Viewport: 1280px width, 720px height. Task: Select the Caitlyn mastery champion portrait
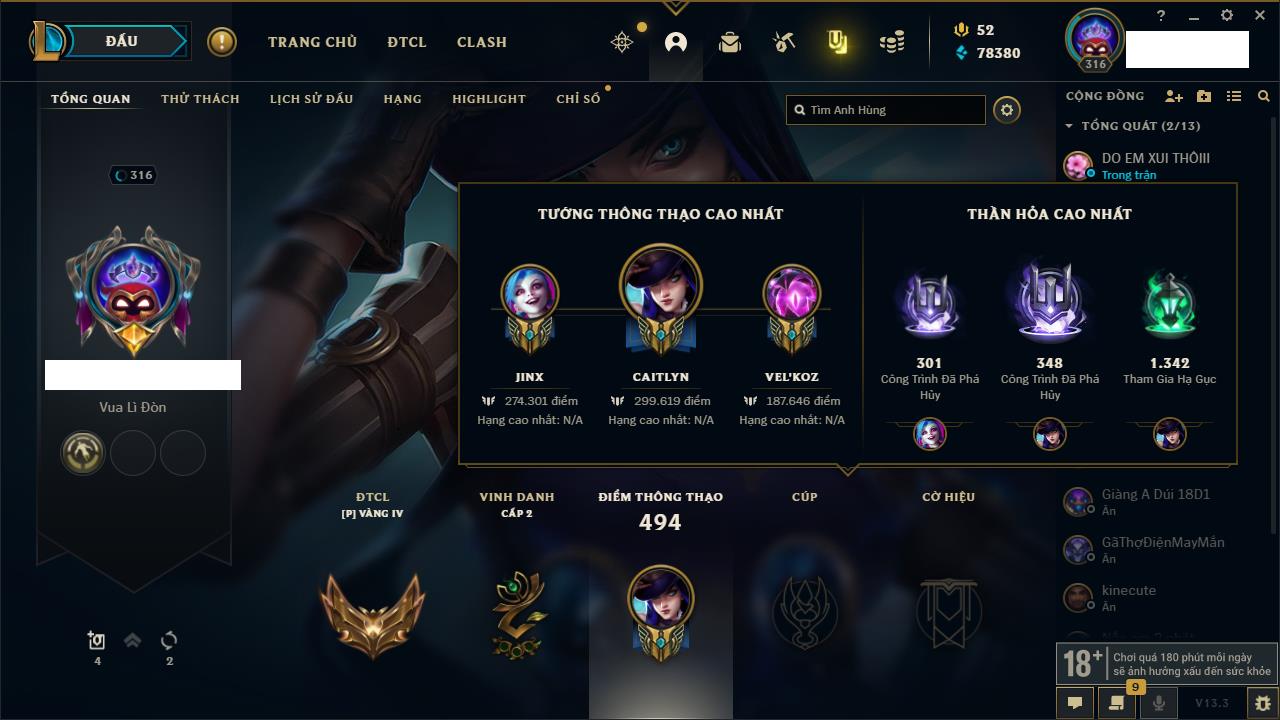(x=660, y=288)
